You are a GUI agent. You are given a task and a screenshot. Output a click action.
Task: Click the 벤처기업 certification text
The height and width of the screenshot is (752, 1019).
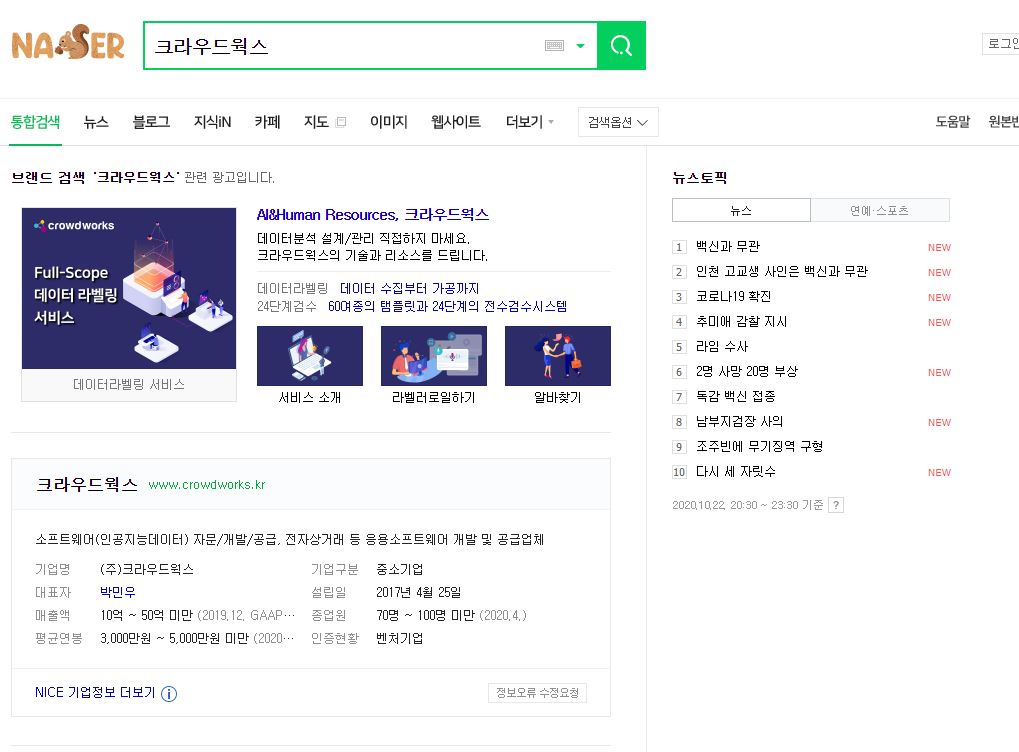click(x=400, y=638)
